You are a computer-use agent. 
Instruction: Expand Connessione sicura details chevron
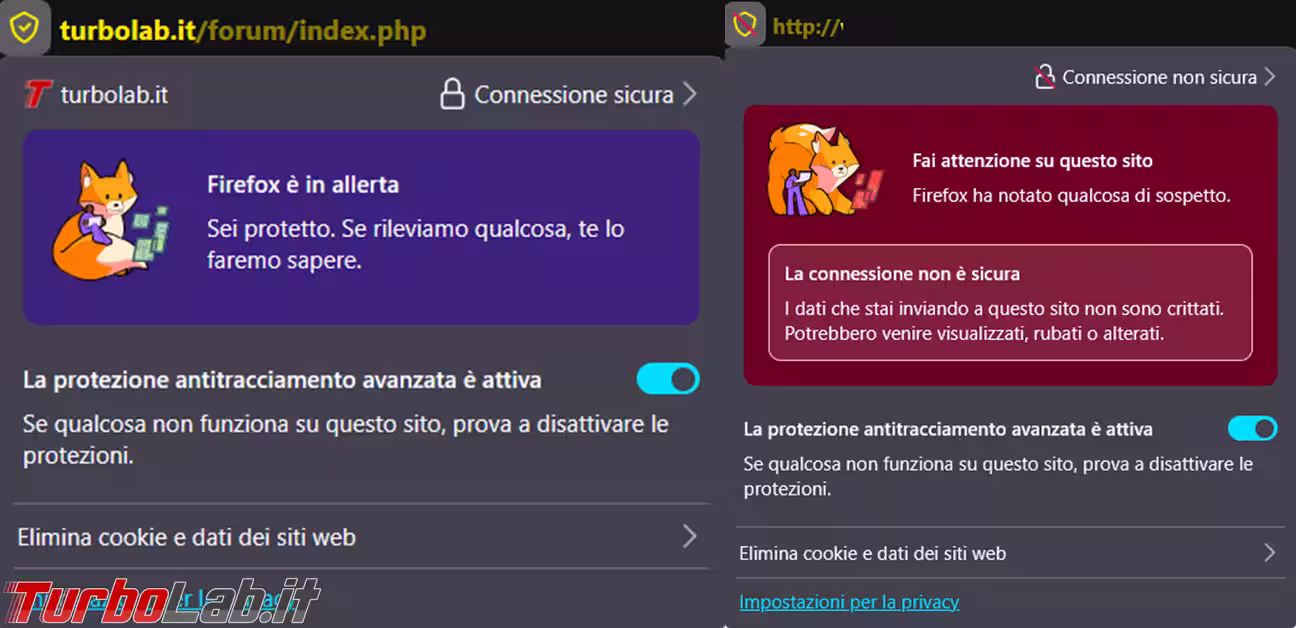pos(689,95)
